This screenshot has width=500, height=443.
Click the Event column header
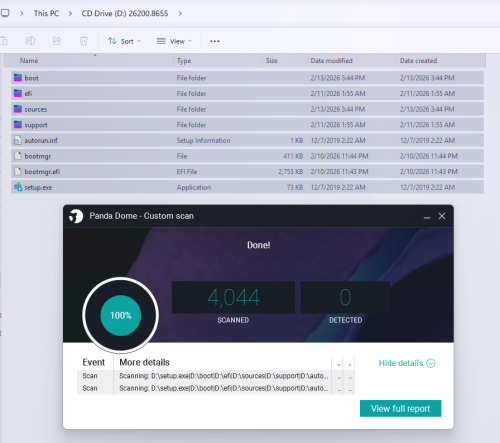pyautogui.click(x=94, y=362)
